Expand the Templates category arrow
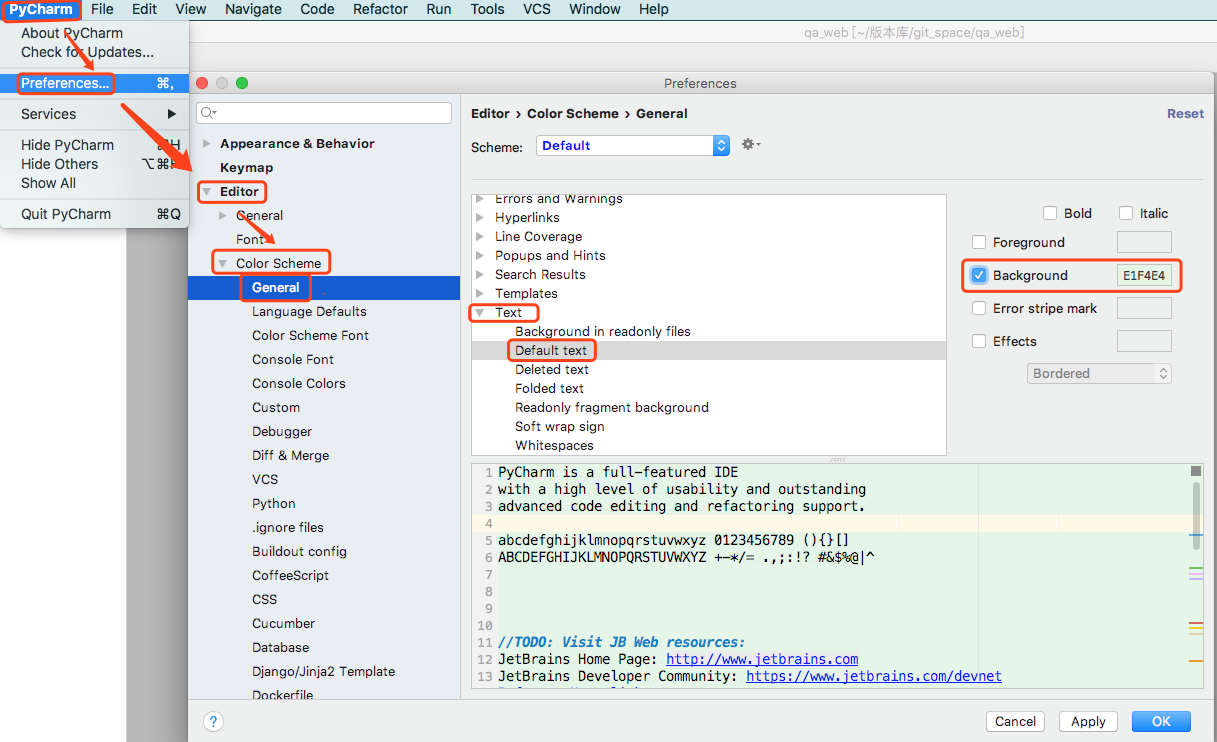1217x742 pixels. [x=481, y=293]
